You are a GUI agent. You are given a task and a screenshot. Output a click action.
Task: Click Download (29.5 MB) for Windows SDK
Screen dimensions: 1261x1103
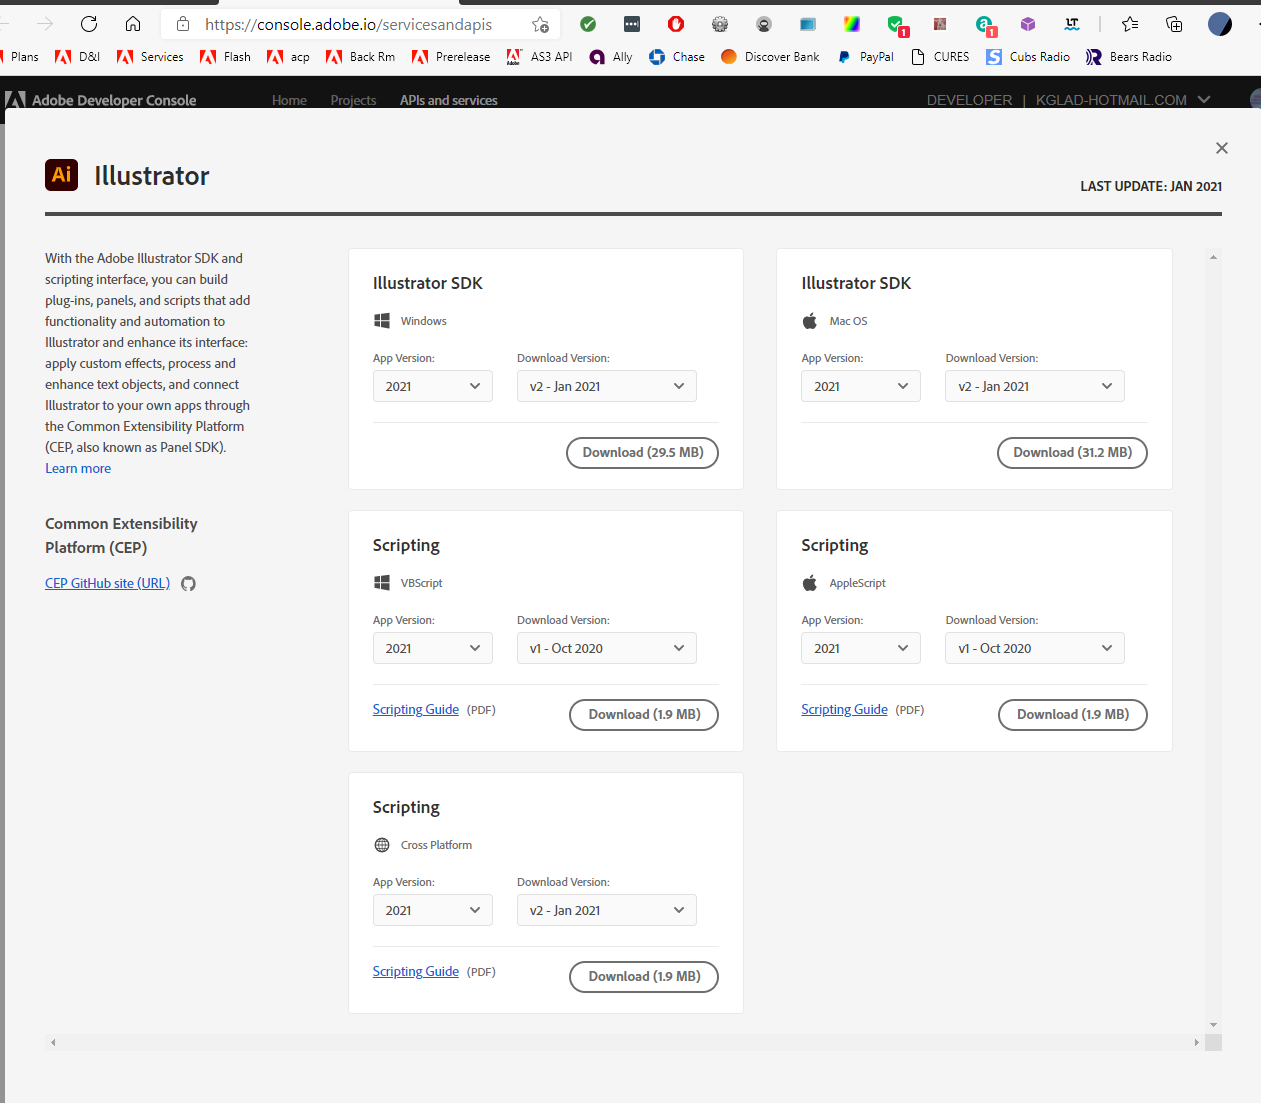[x=642, y=452]
